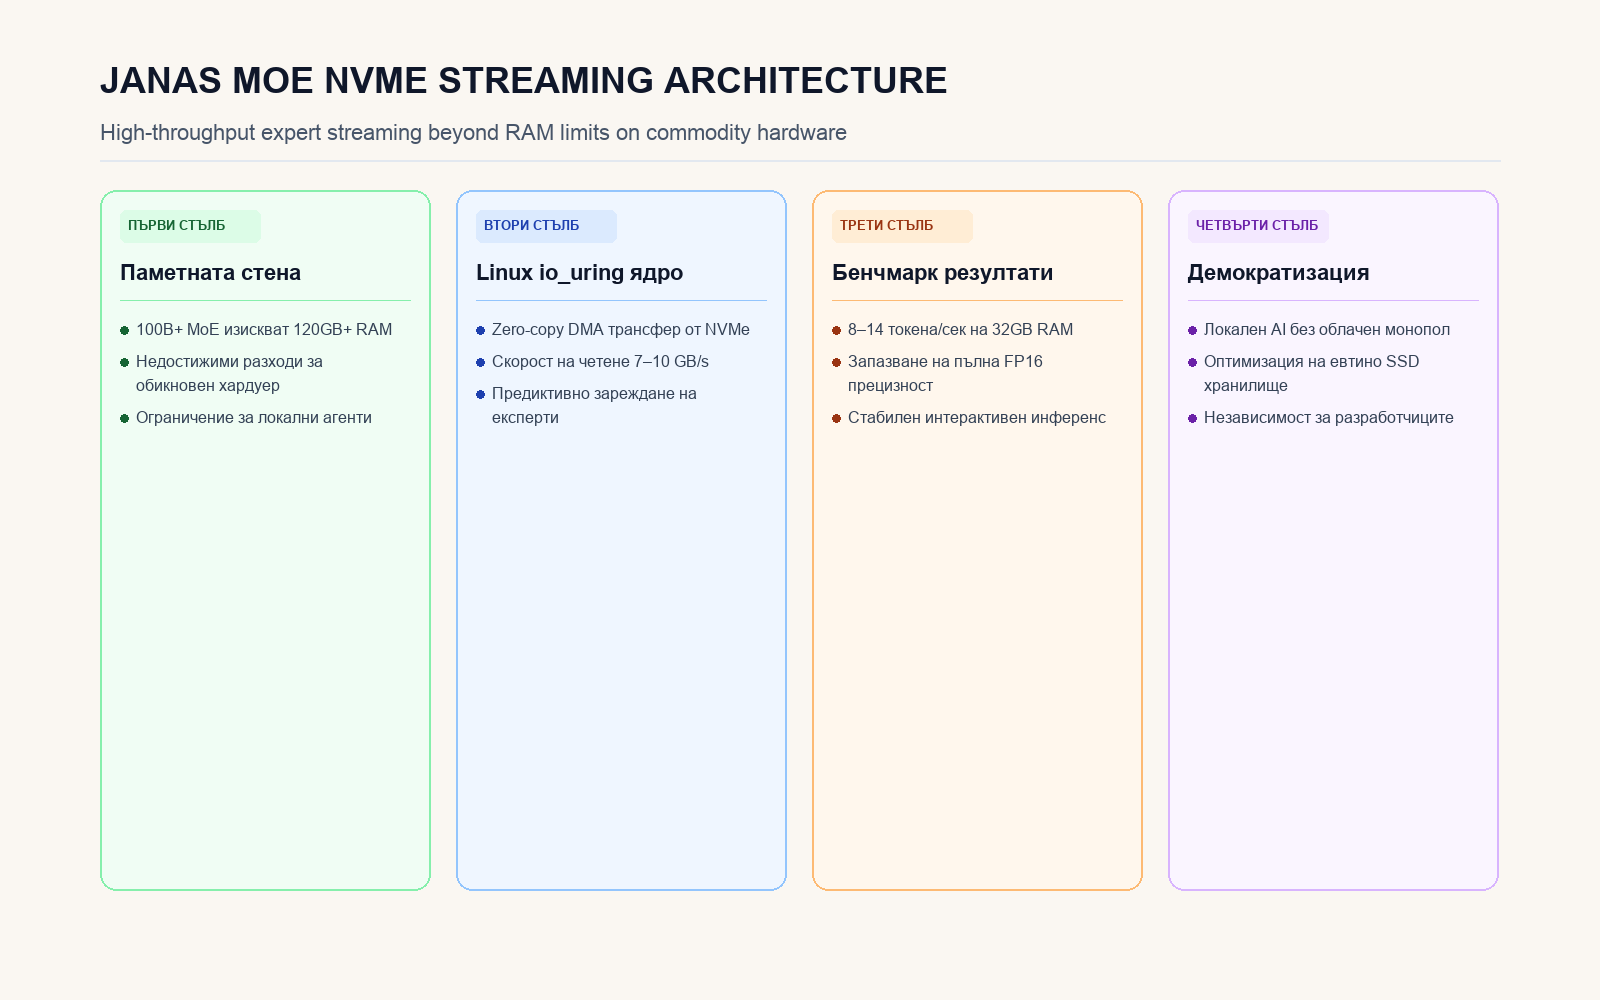Click the ПЪРВИ СТЪЛБ badge
1600x1000 pixels.
(x=190, y=226)
